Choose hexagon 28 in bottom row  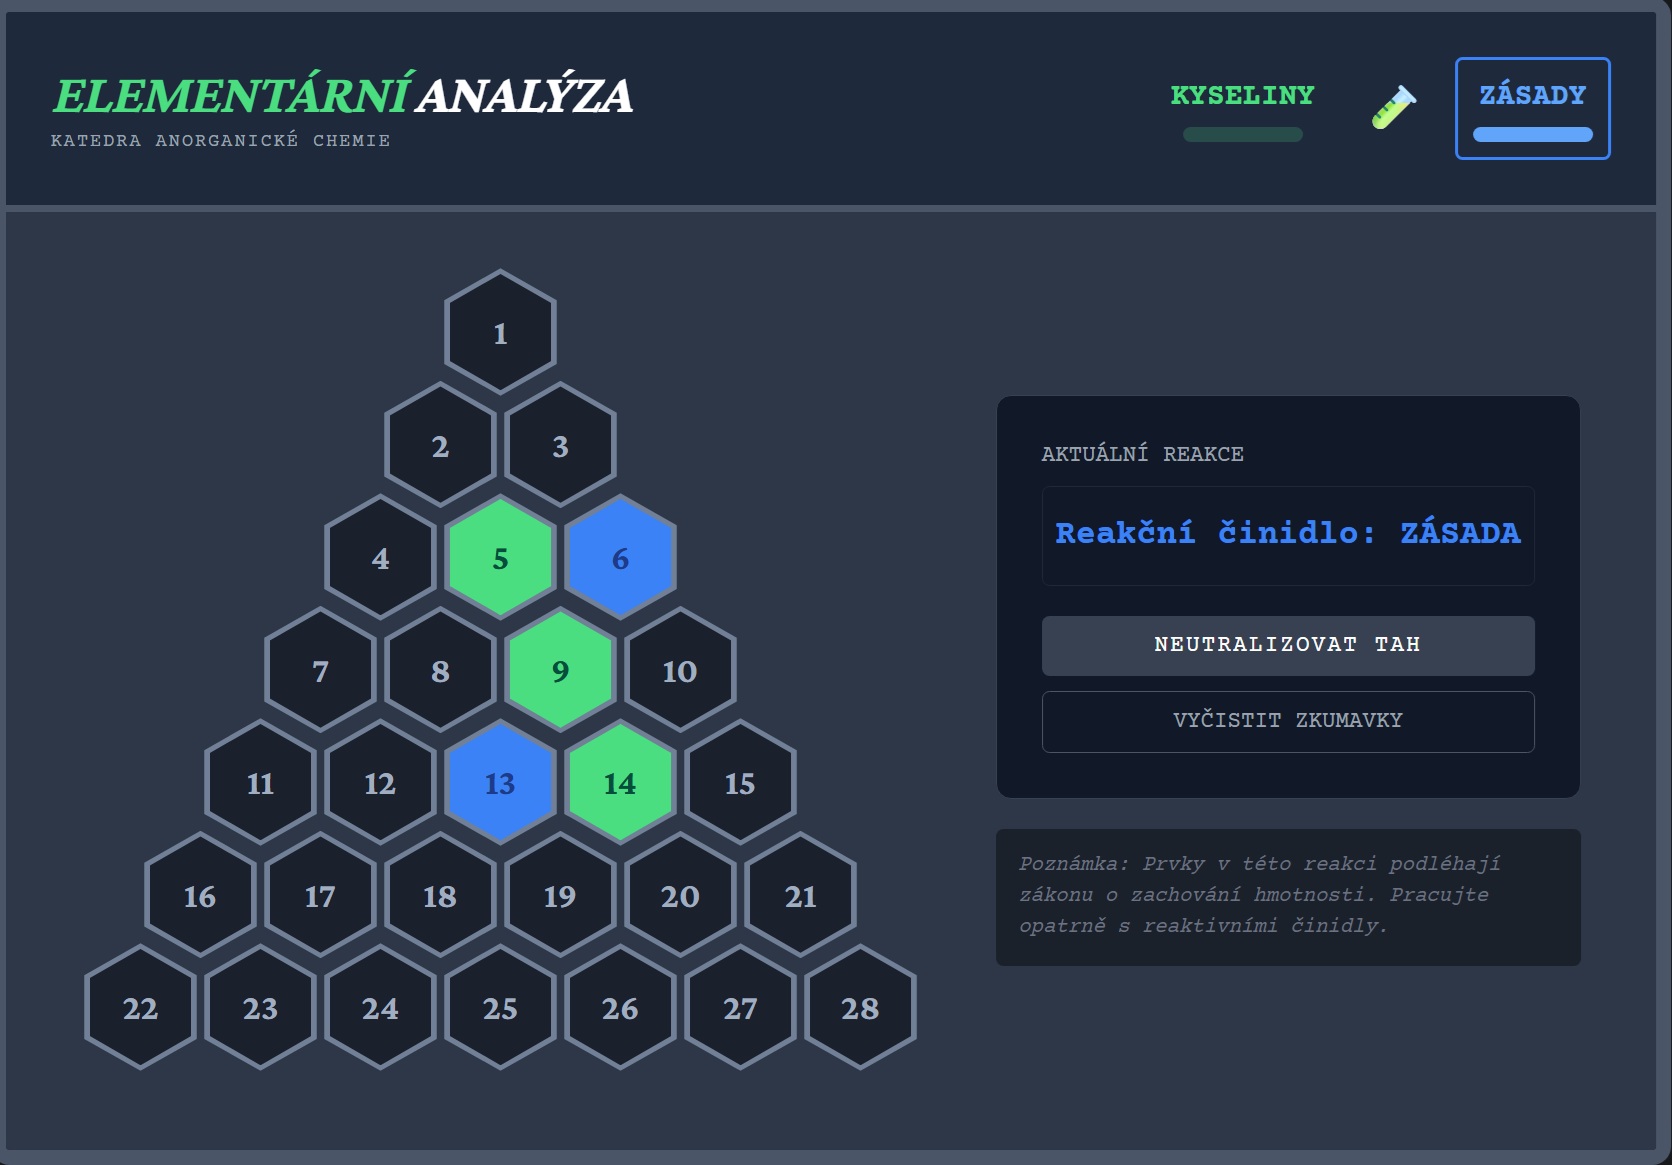tap(860, 1008)
